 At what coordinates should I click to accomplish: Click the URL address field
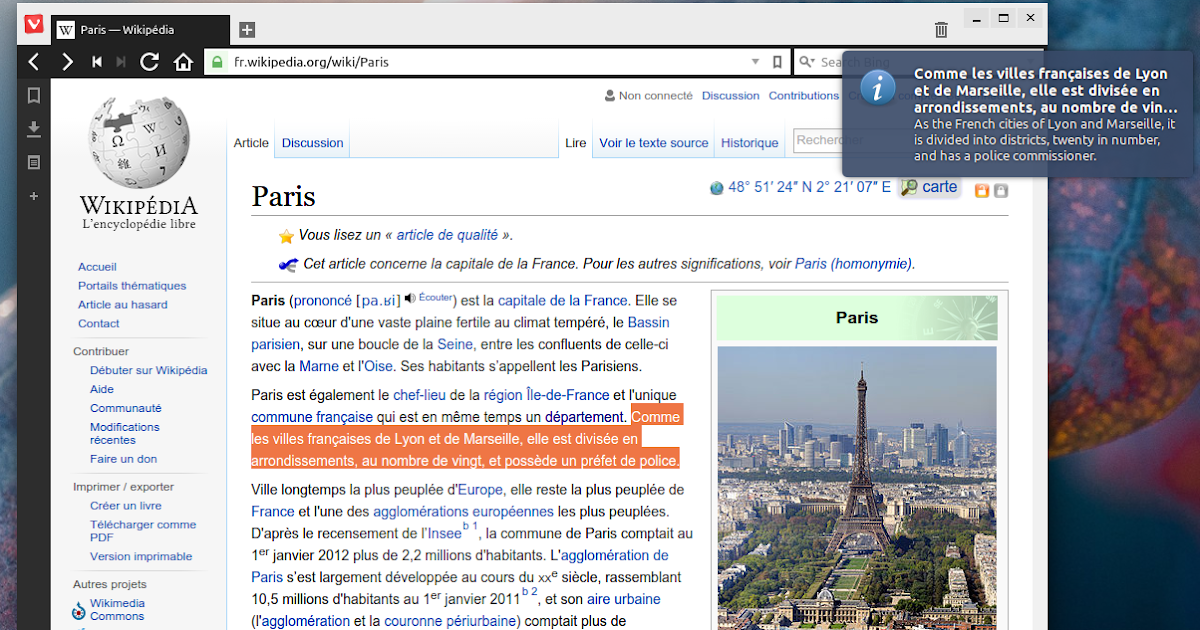(490, 62)
